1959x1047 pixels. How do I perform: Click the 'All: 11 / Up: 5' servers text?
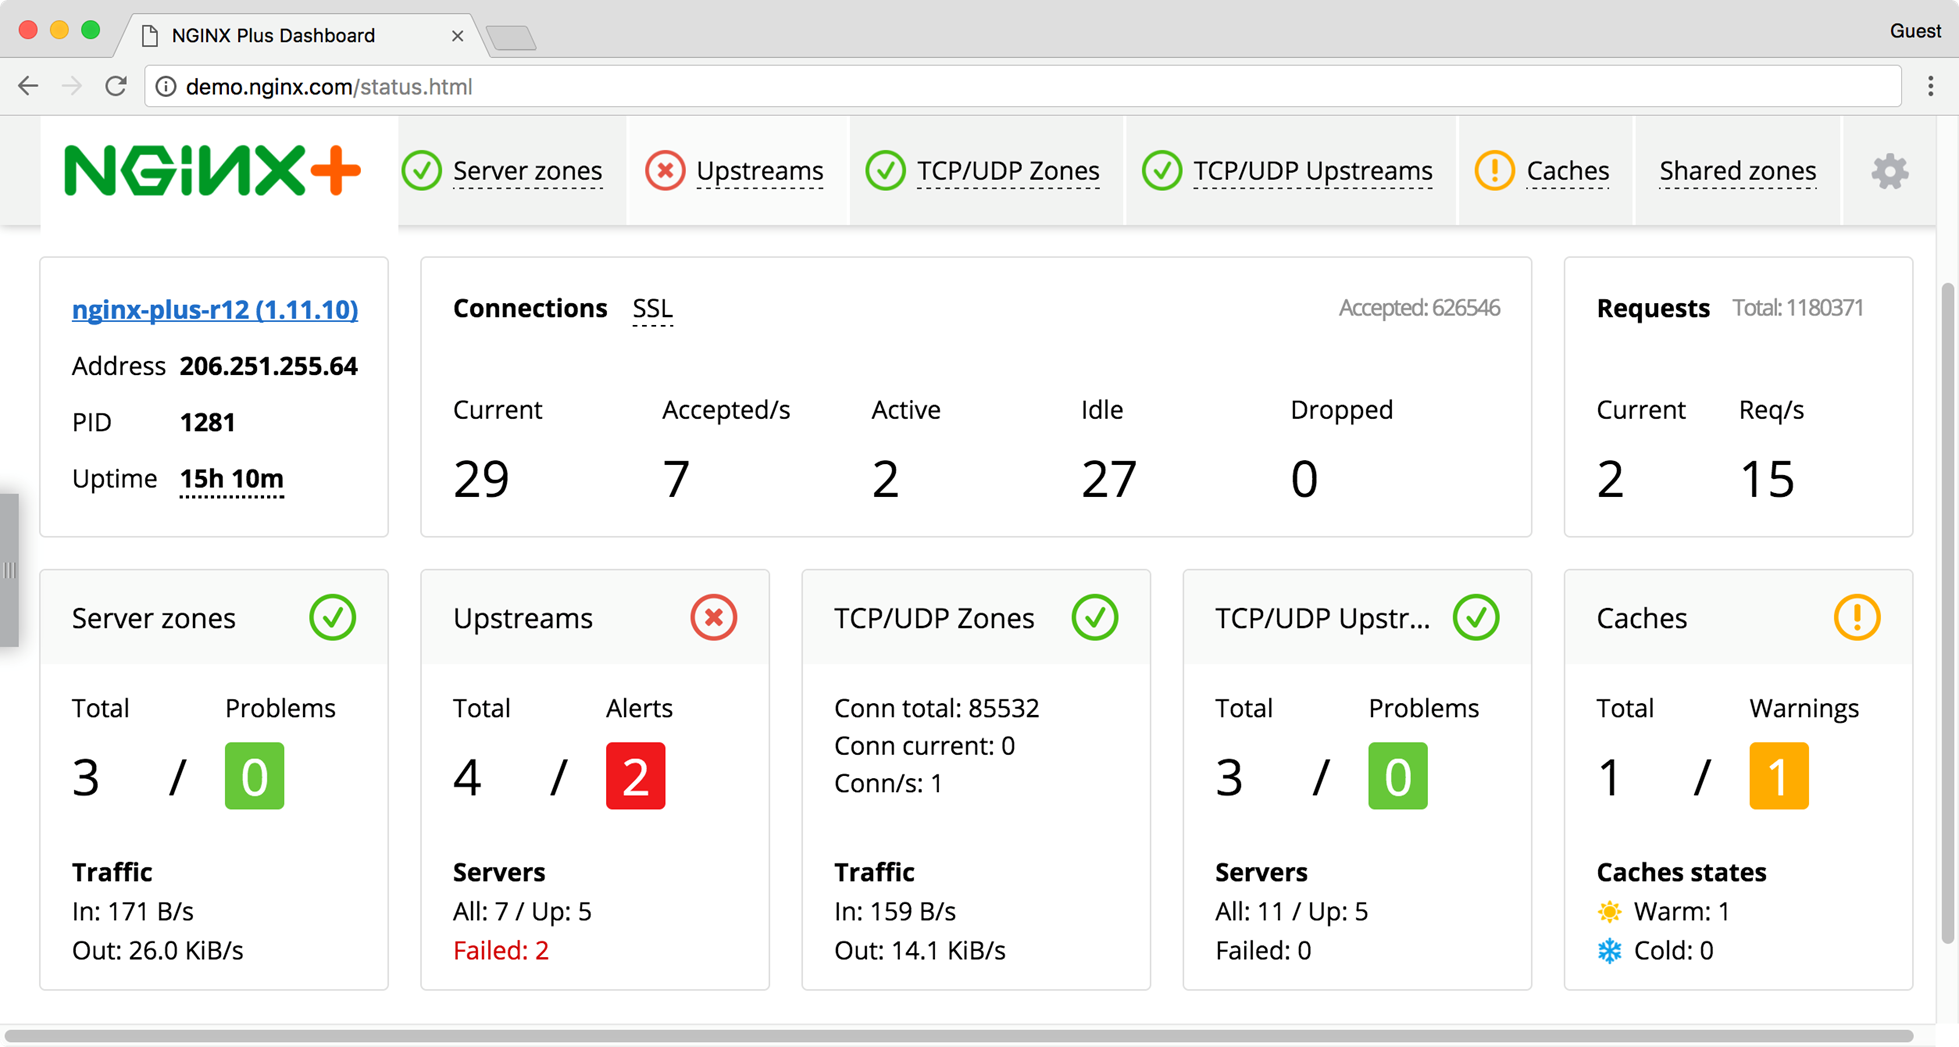point(1291,912)
